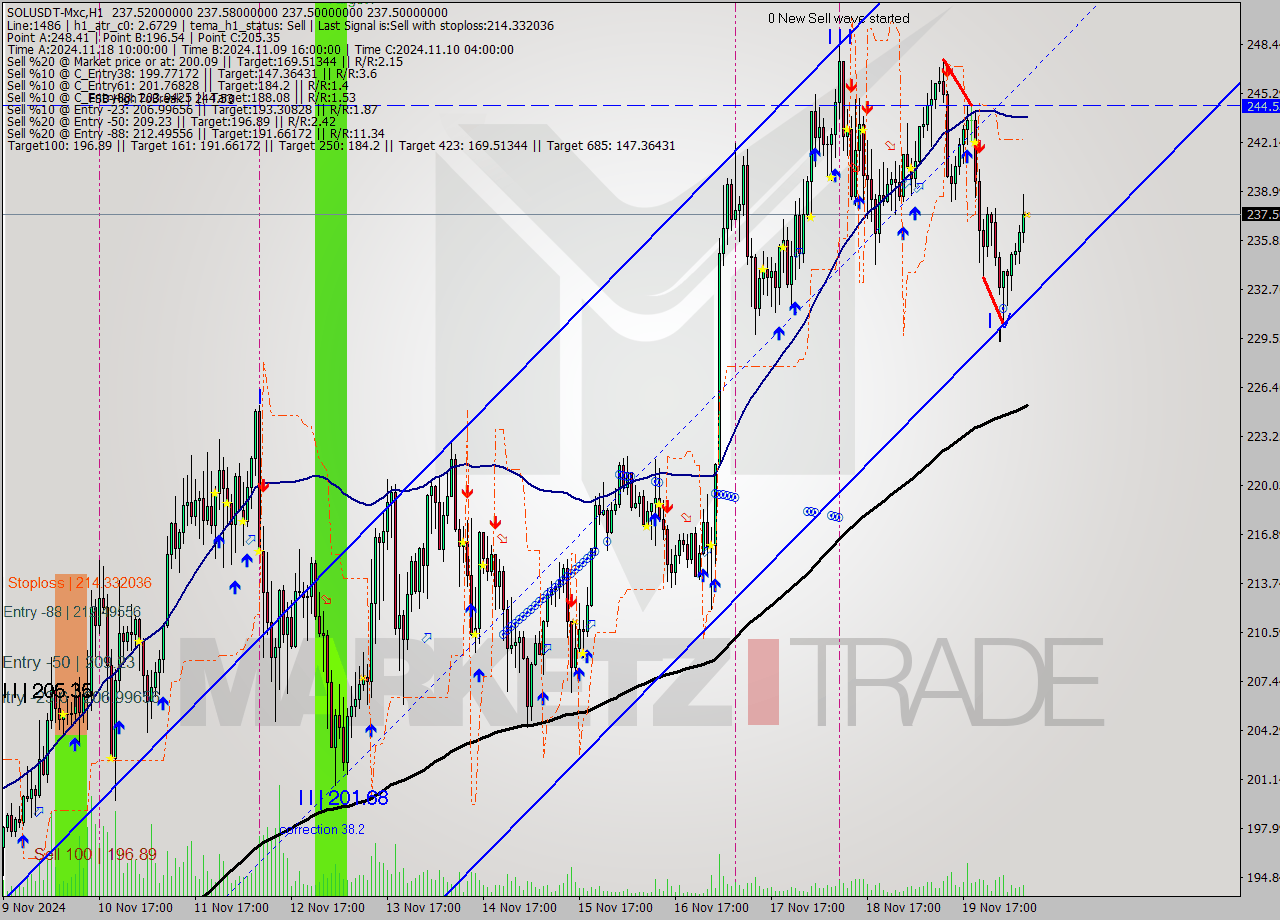1280x920 pixels.
Task: Click the '15 Nov 17:00' time label
Action: [615, 908]
